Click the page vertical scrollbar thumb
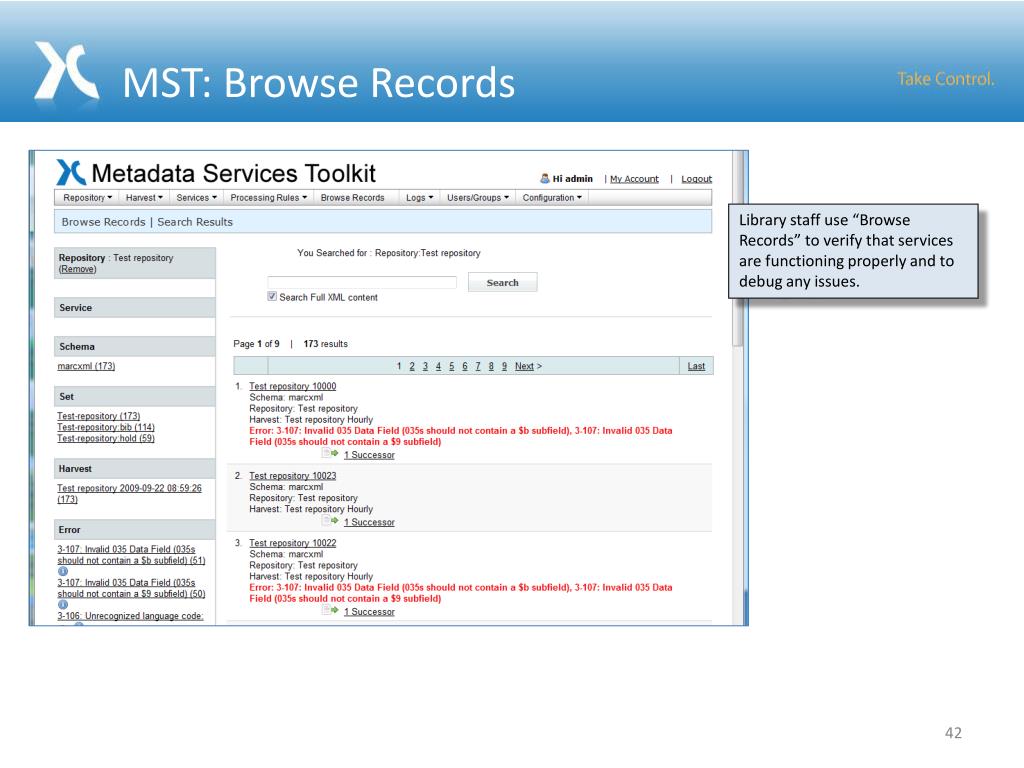The height and width of the screenshot is (768, 1024). [738, 249]
